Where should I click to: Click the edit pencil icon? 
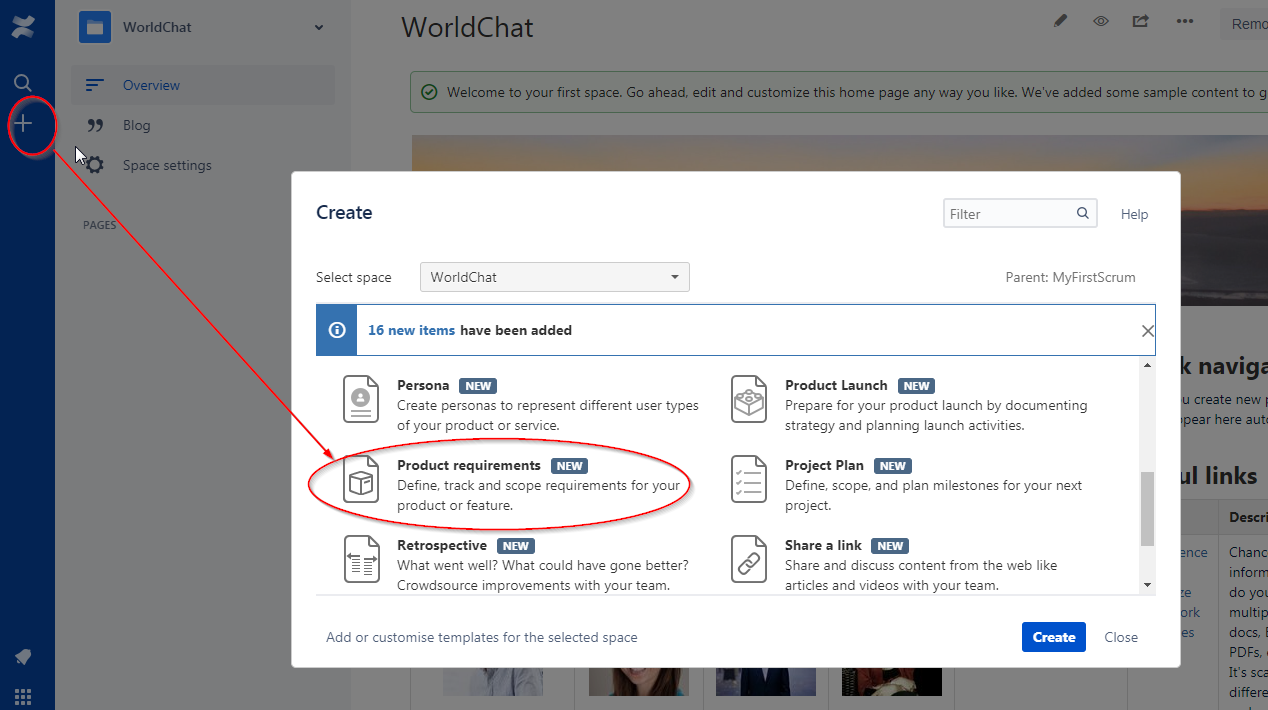[1061, 21]
